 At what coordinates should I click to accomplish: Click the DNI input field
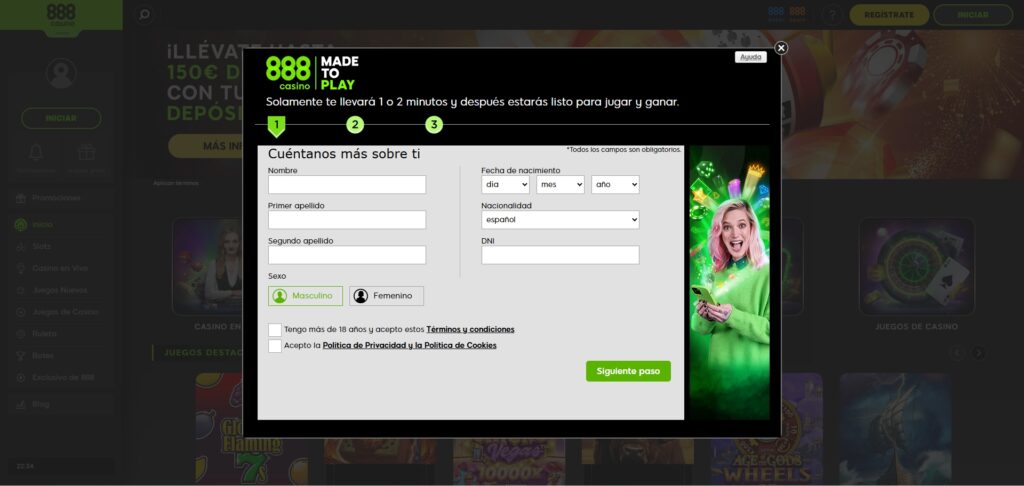[x=560, y=255]
